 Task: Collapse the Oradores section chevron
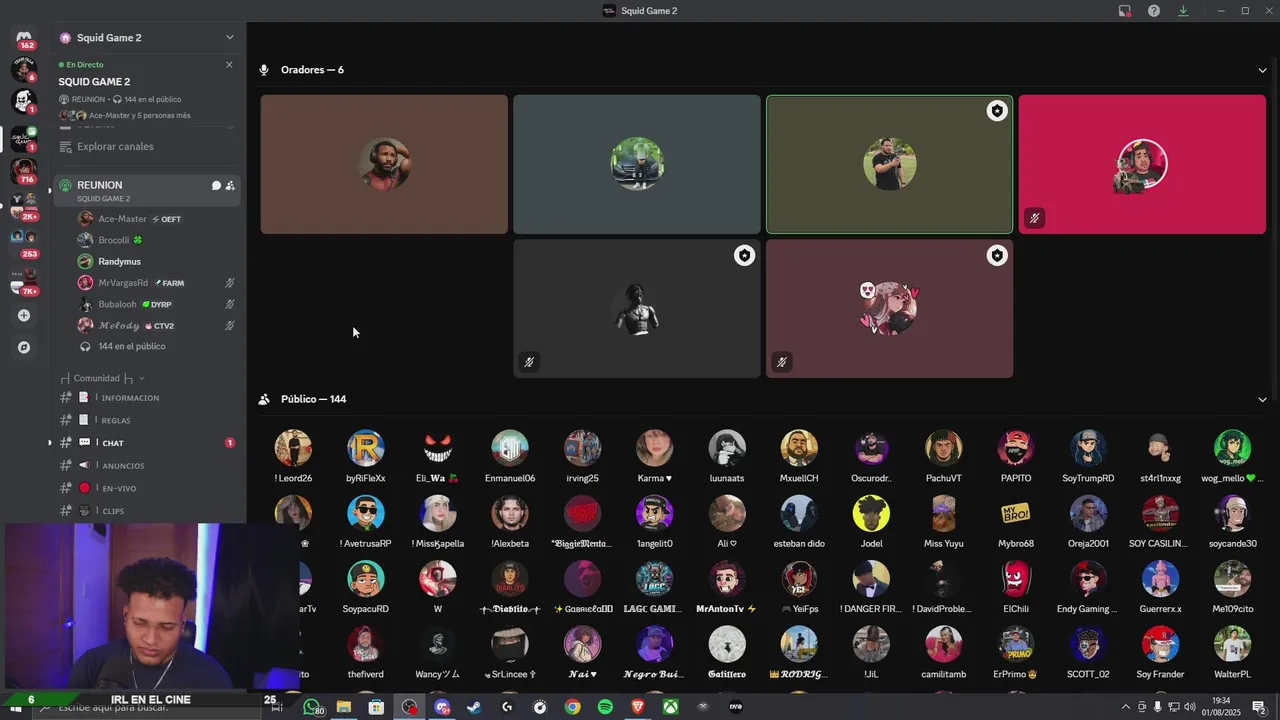tap(1262, 70)
